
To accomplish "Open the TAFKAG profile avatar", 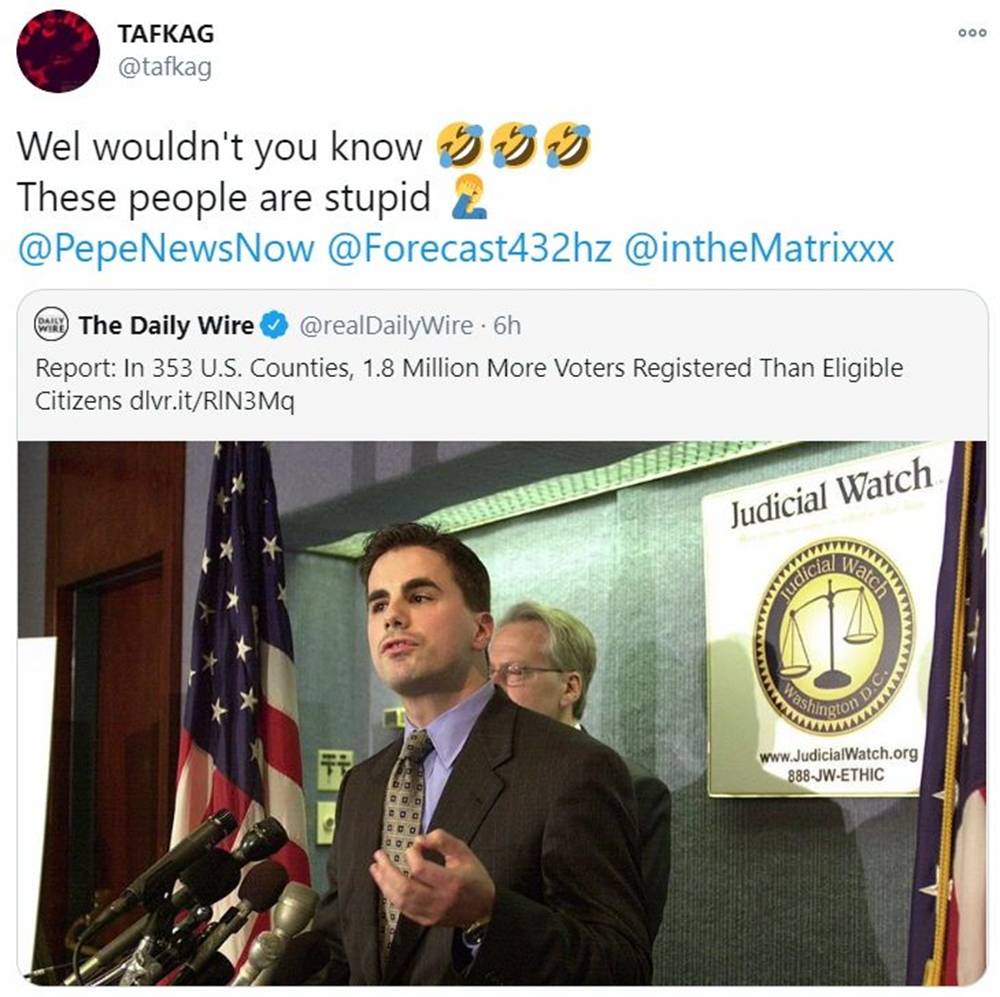I will click(x=58, y=51).
